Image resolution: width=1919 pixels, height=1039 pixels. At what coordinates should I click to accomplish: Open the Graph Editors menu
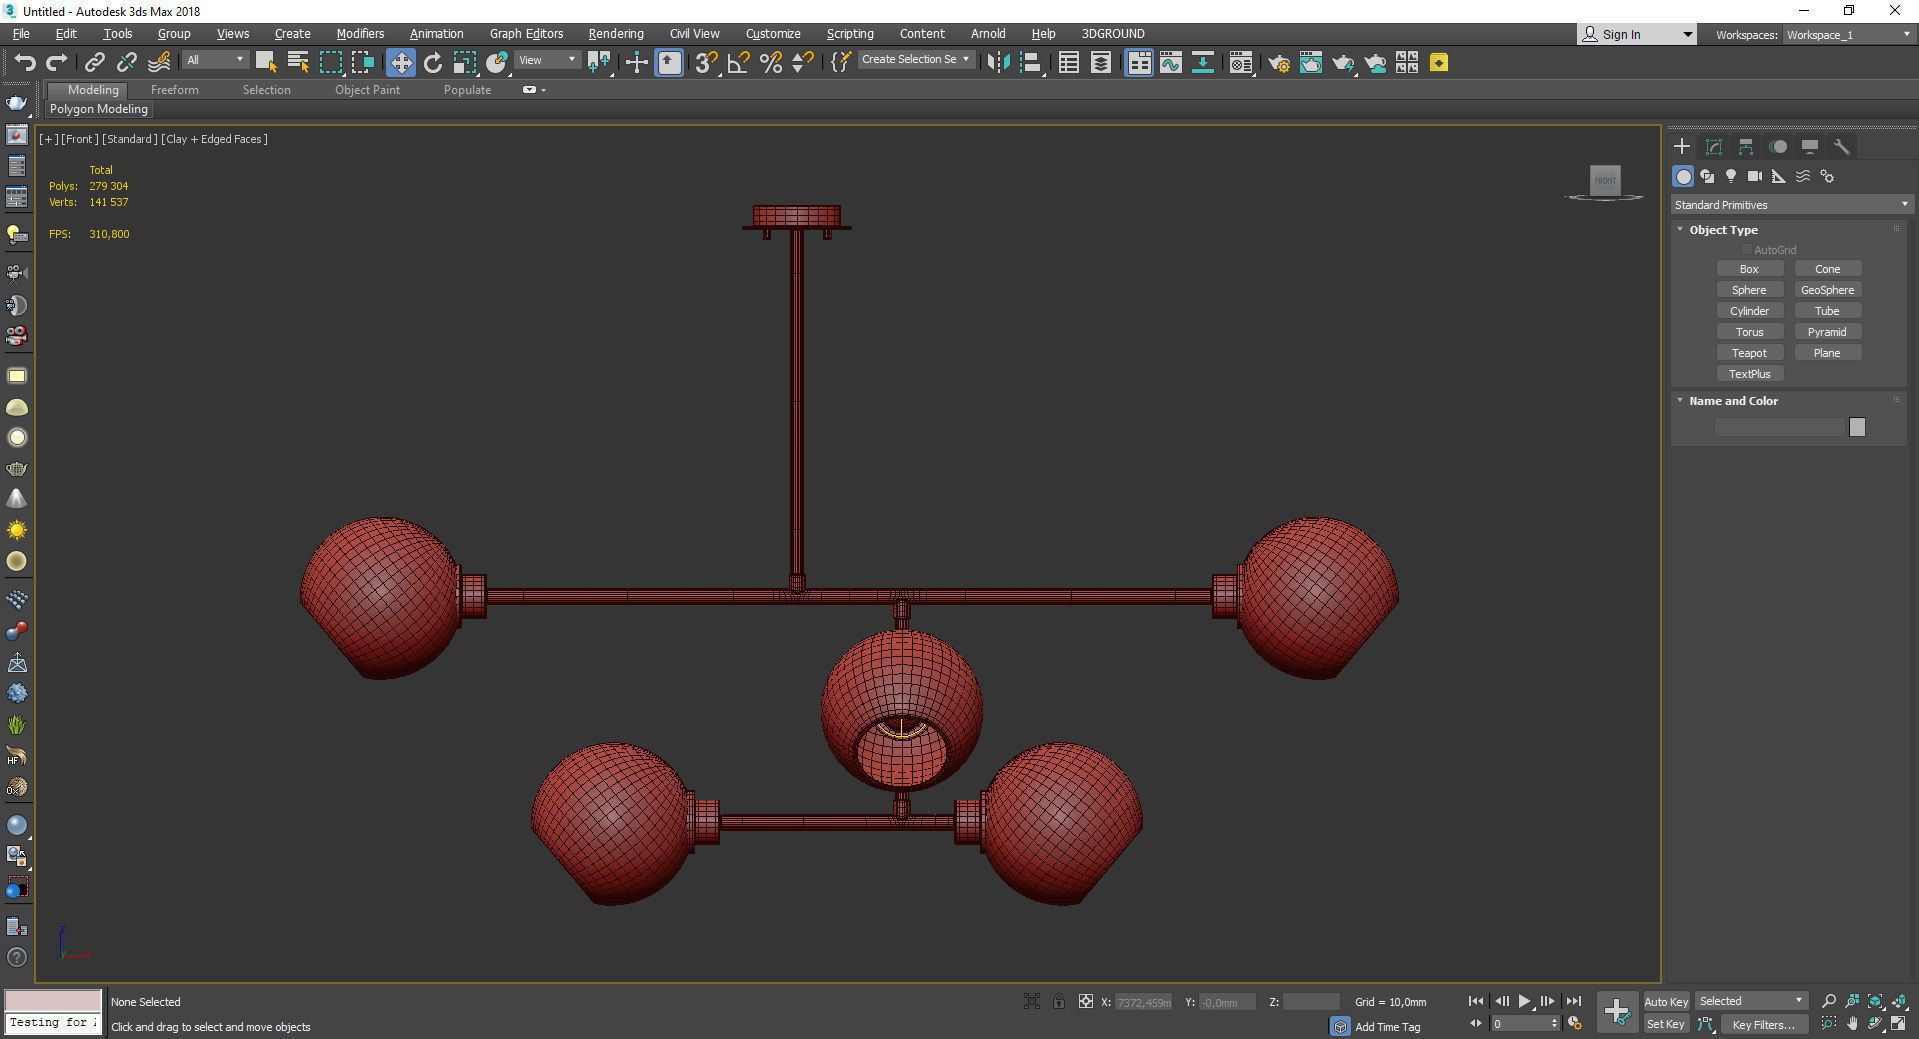pyautogui.click(x=526, y=34)
